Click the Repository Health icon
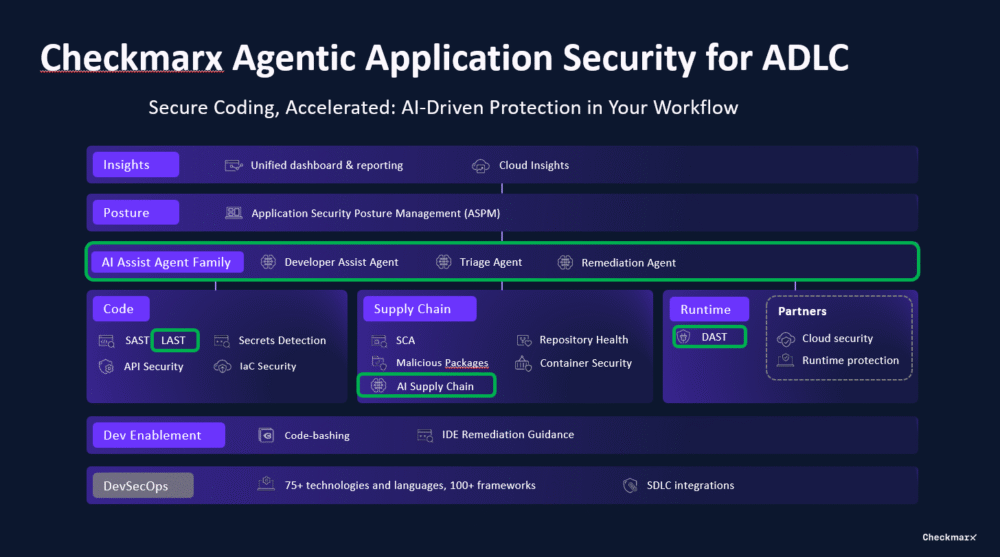The width and height of the screenshot is (1000, 557). pyautogui.click(x=524, y=340)
